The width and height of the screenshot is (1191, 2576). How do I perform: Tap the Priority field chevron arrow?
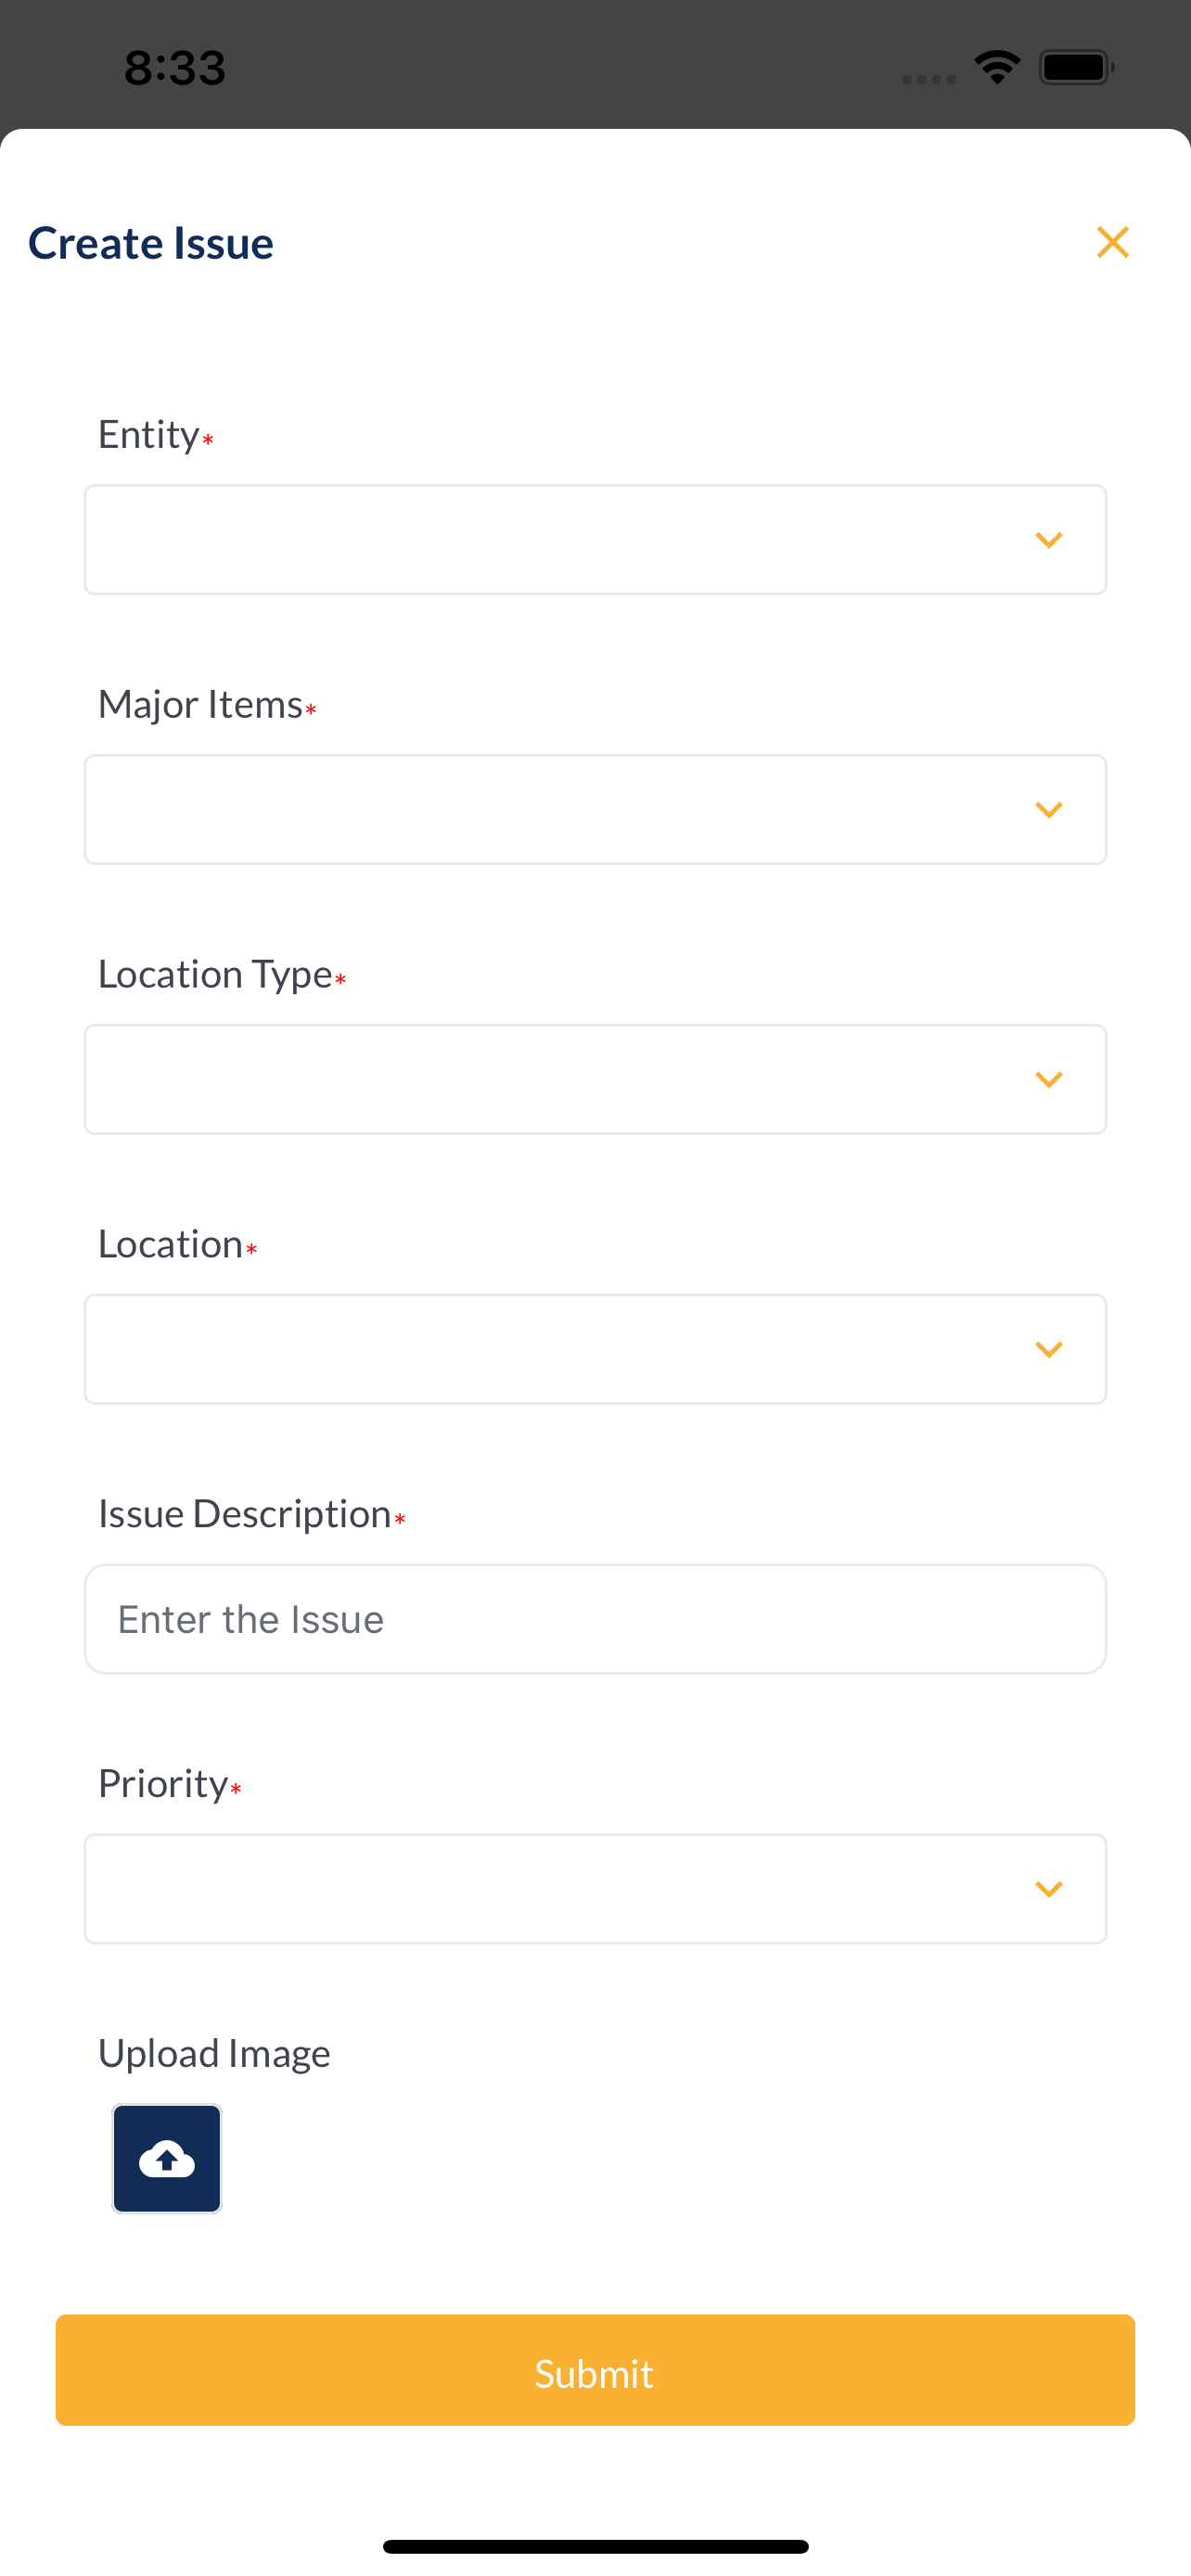pyautogui.click(x=1048, y=1889)
